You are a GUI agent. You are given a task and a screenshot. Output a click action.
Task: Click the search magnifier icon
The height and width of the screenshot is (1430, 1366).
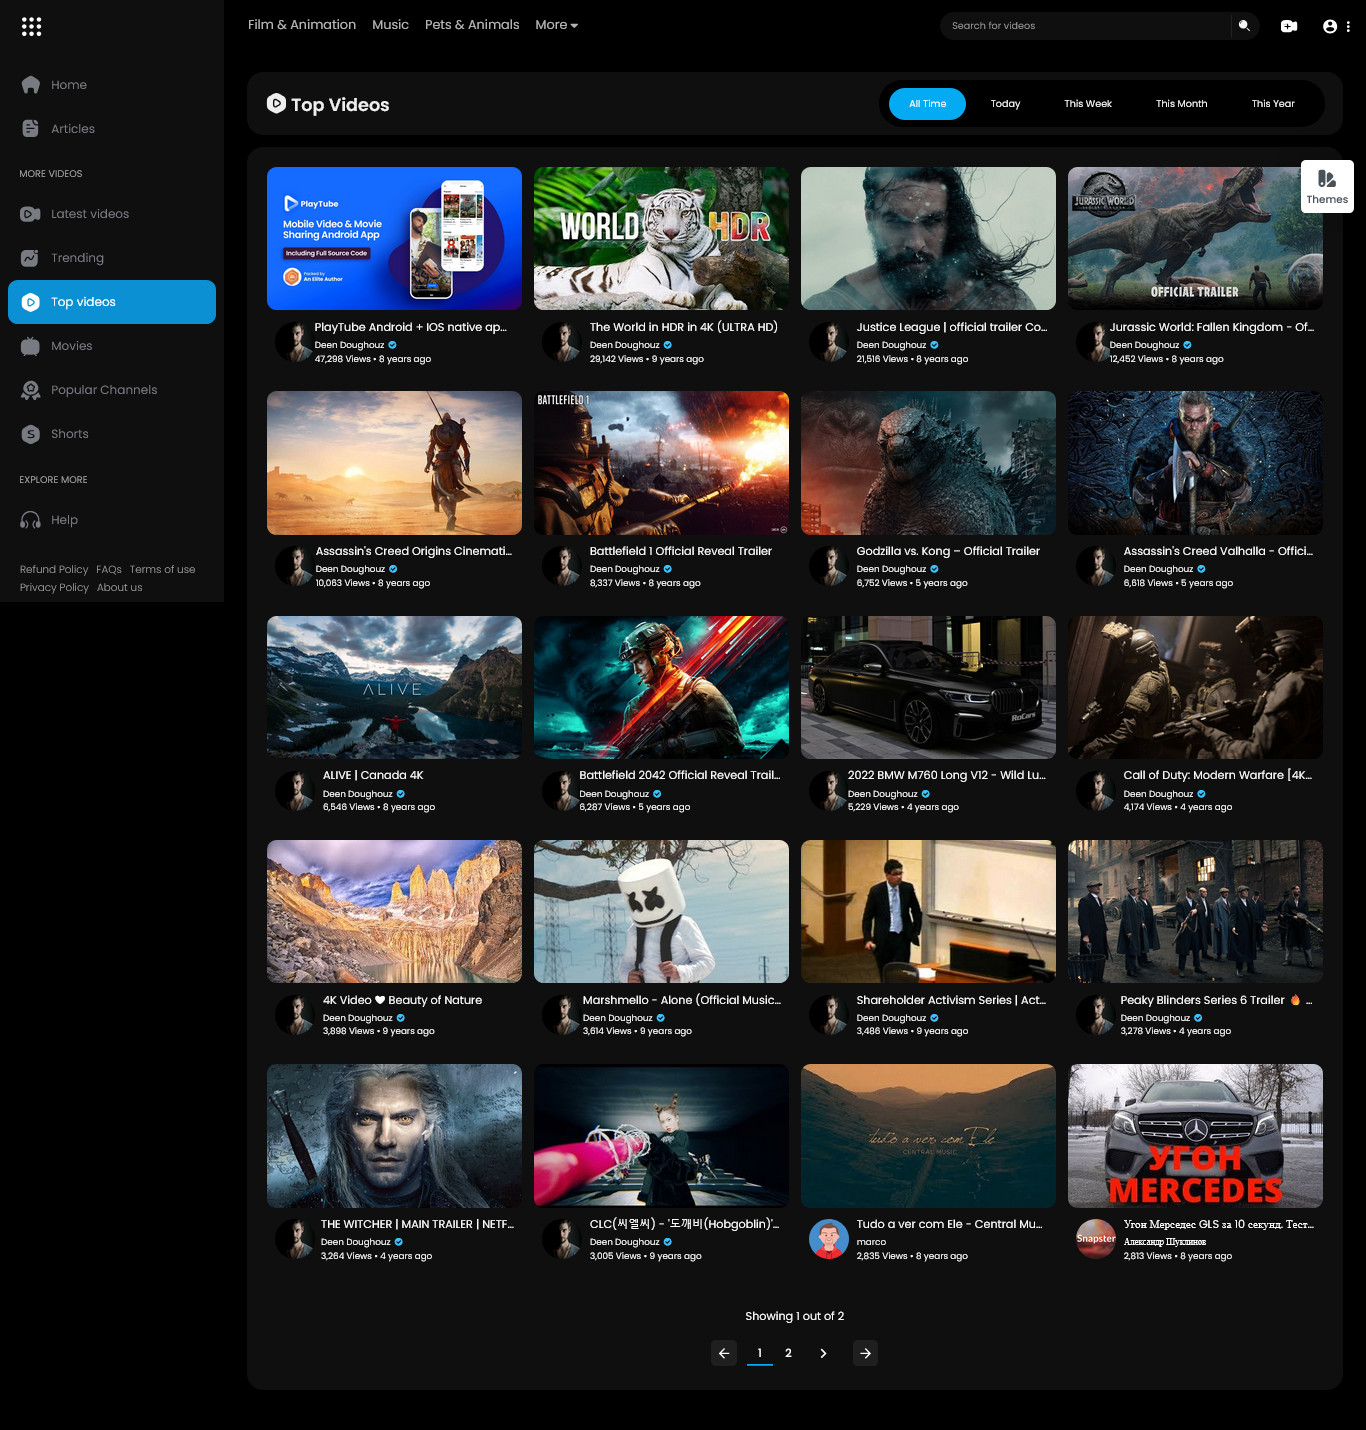pos(1244,26)
